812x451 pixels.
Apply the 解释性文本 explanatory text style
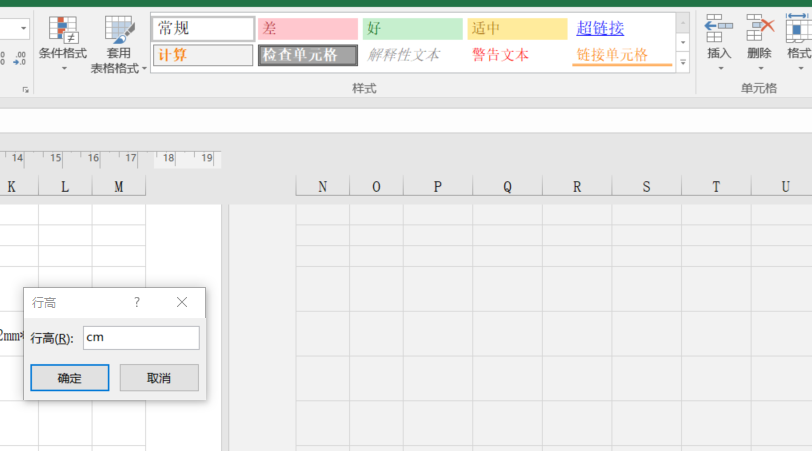pyautogui.click(x=412, y=55)
